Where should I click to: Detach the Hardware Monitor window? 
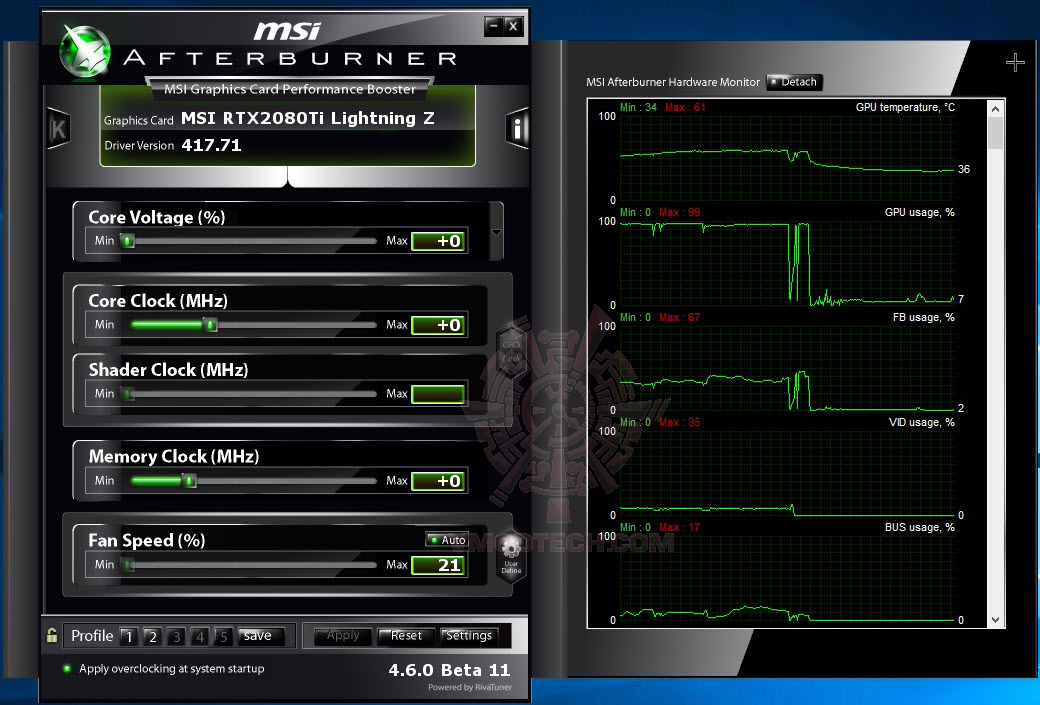[794, 82]
